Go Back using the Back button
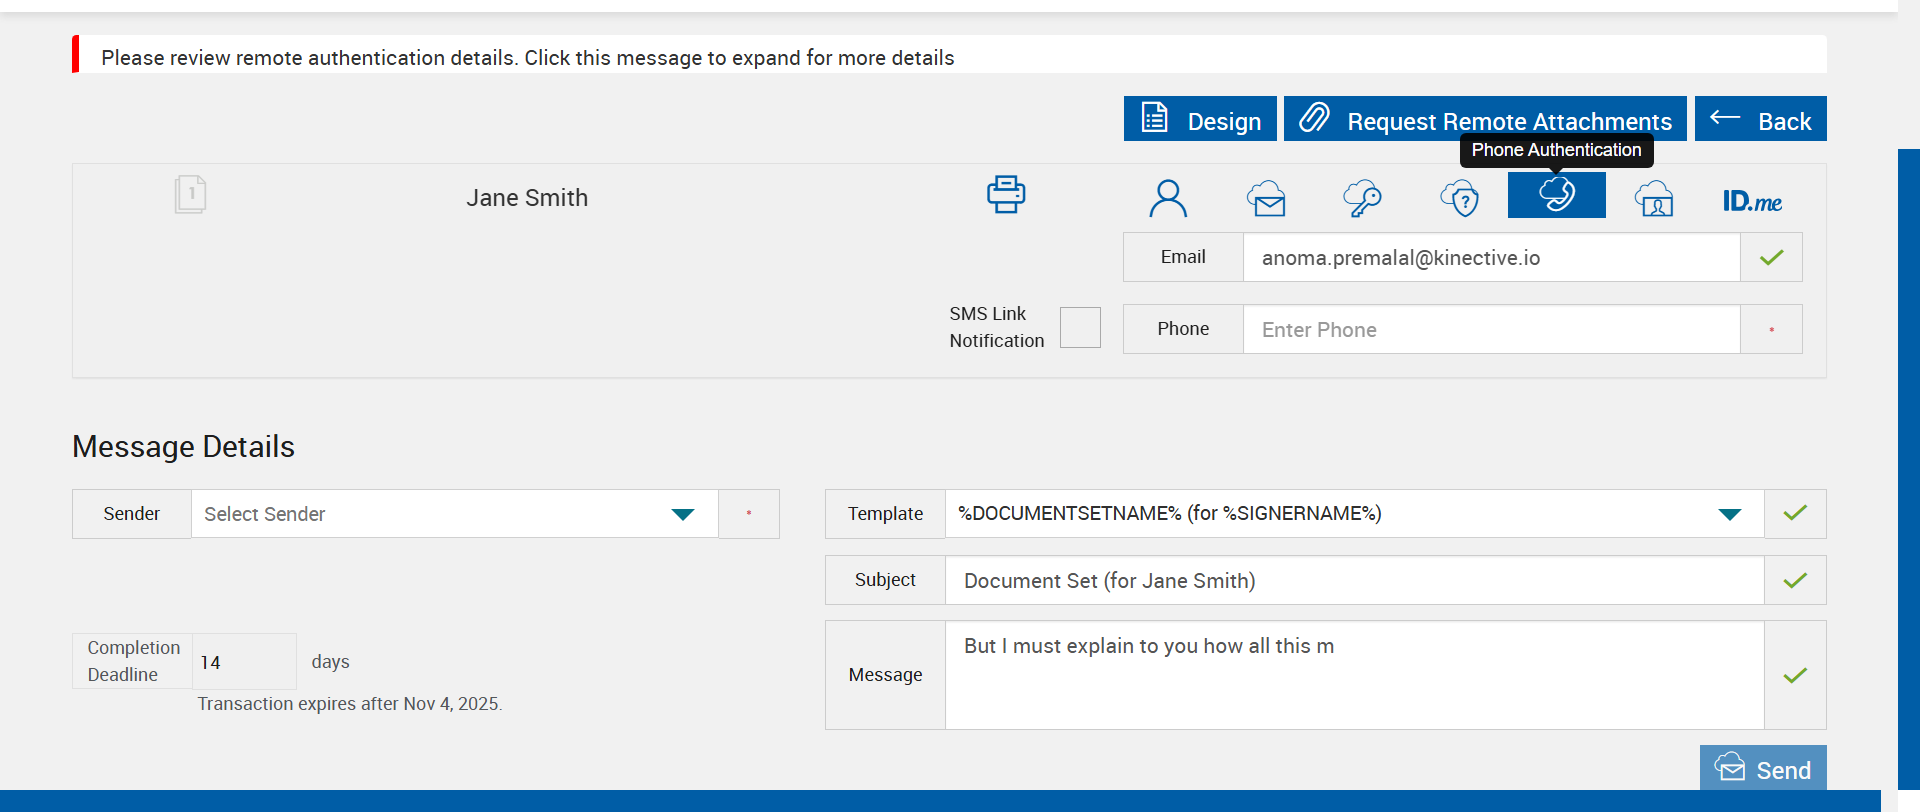 [1760, 119]
